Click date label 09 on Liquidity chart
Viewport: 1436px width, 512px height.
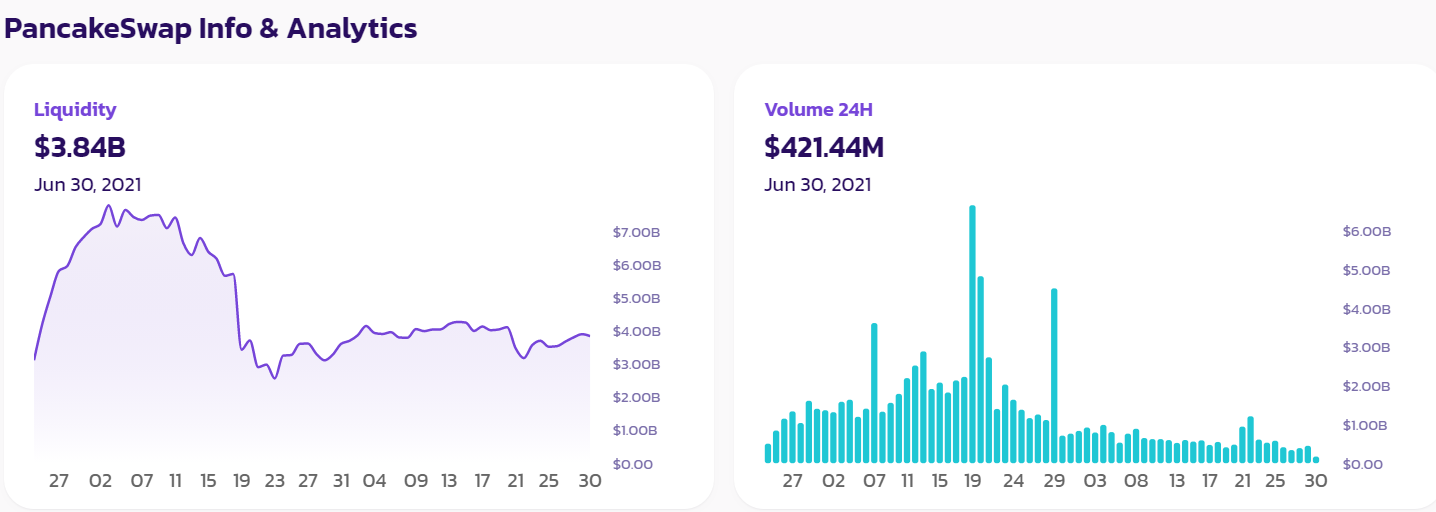pos(416,481)
